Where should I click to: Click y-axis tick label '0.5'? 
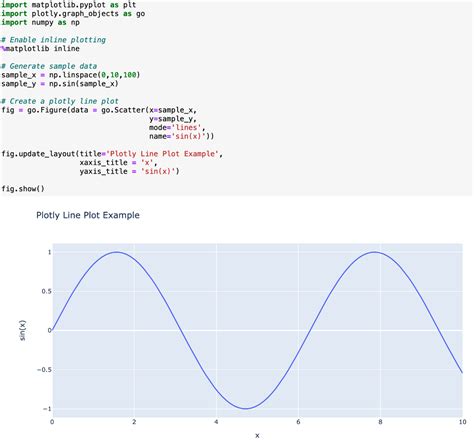point(47,291)
